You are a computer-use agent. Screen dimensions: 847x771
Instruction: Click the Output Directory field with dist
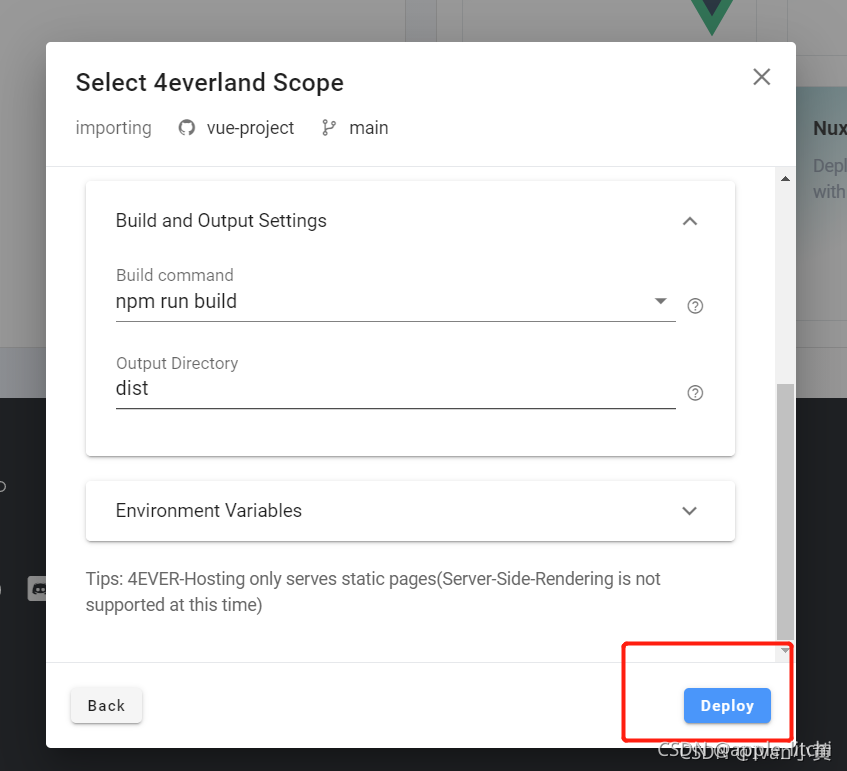coord(395,388)
